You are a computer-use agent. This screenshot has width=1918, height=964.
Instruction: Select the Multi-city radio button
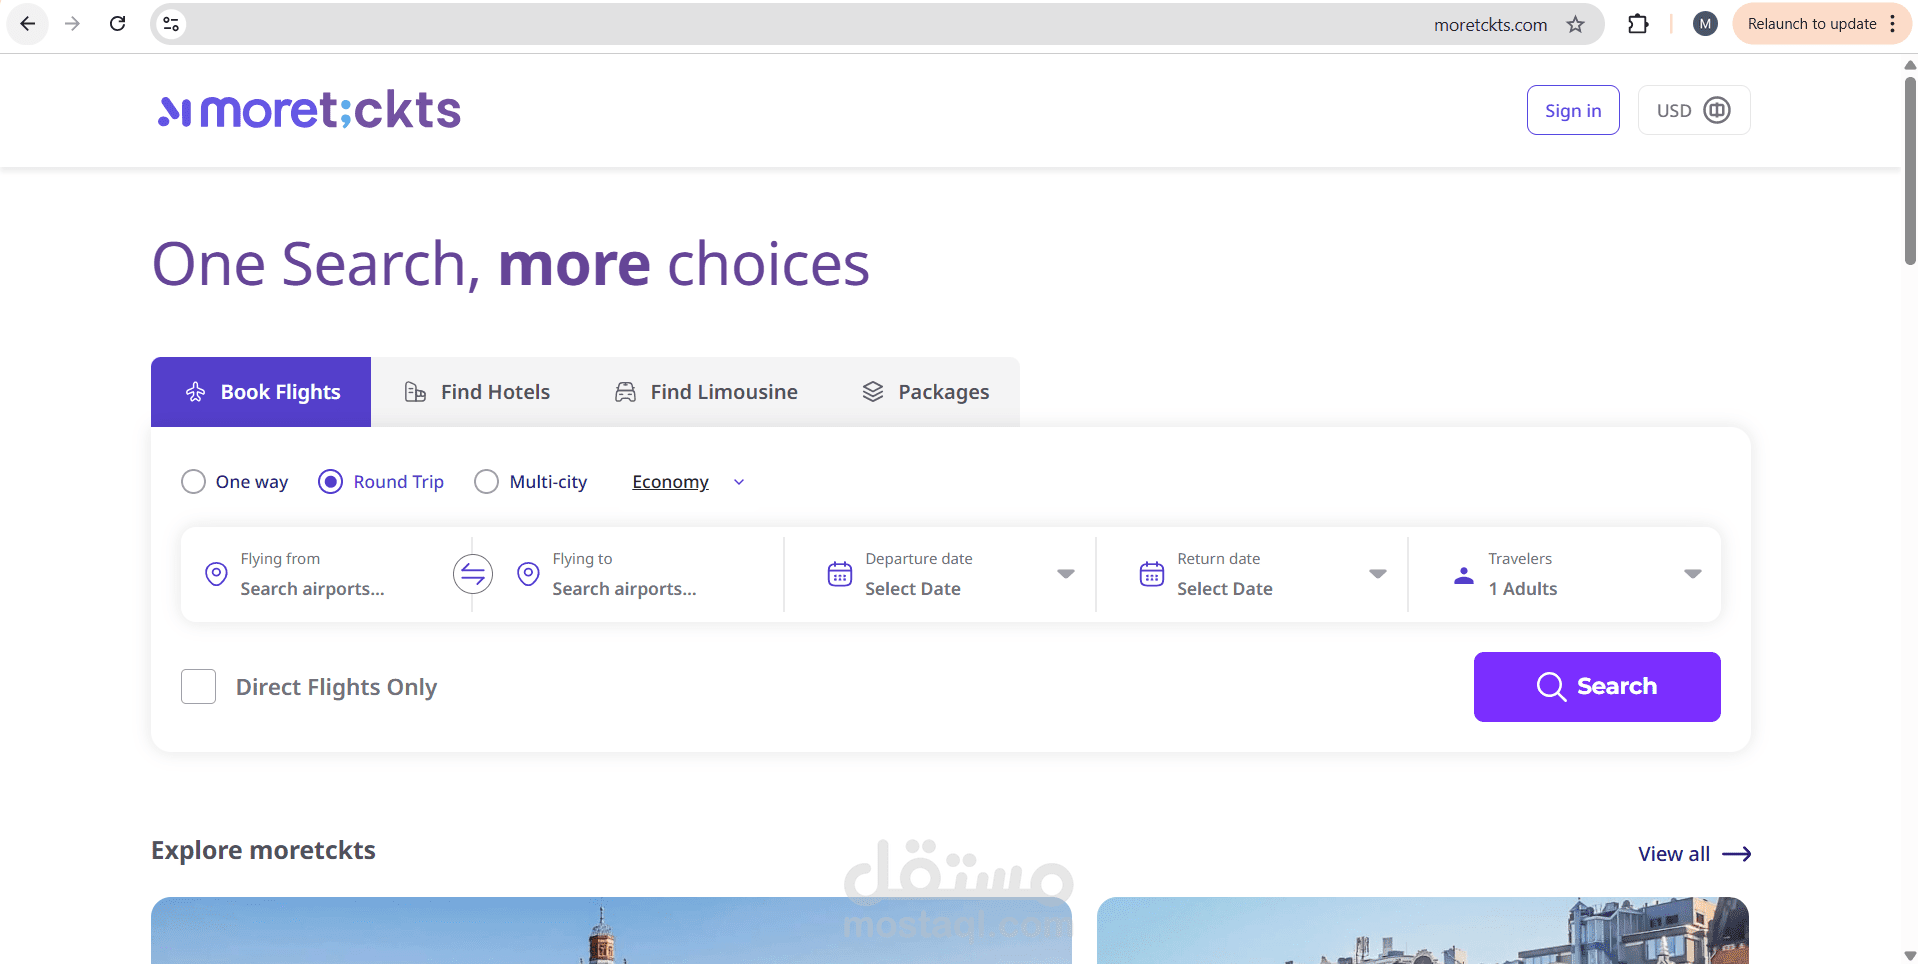coord(486,482)
